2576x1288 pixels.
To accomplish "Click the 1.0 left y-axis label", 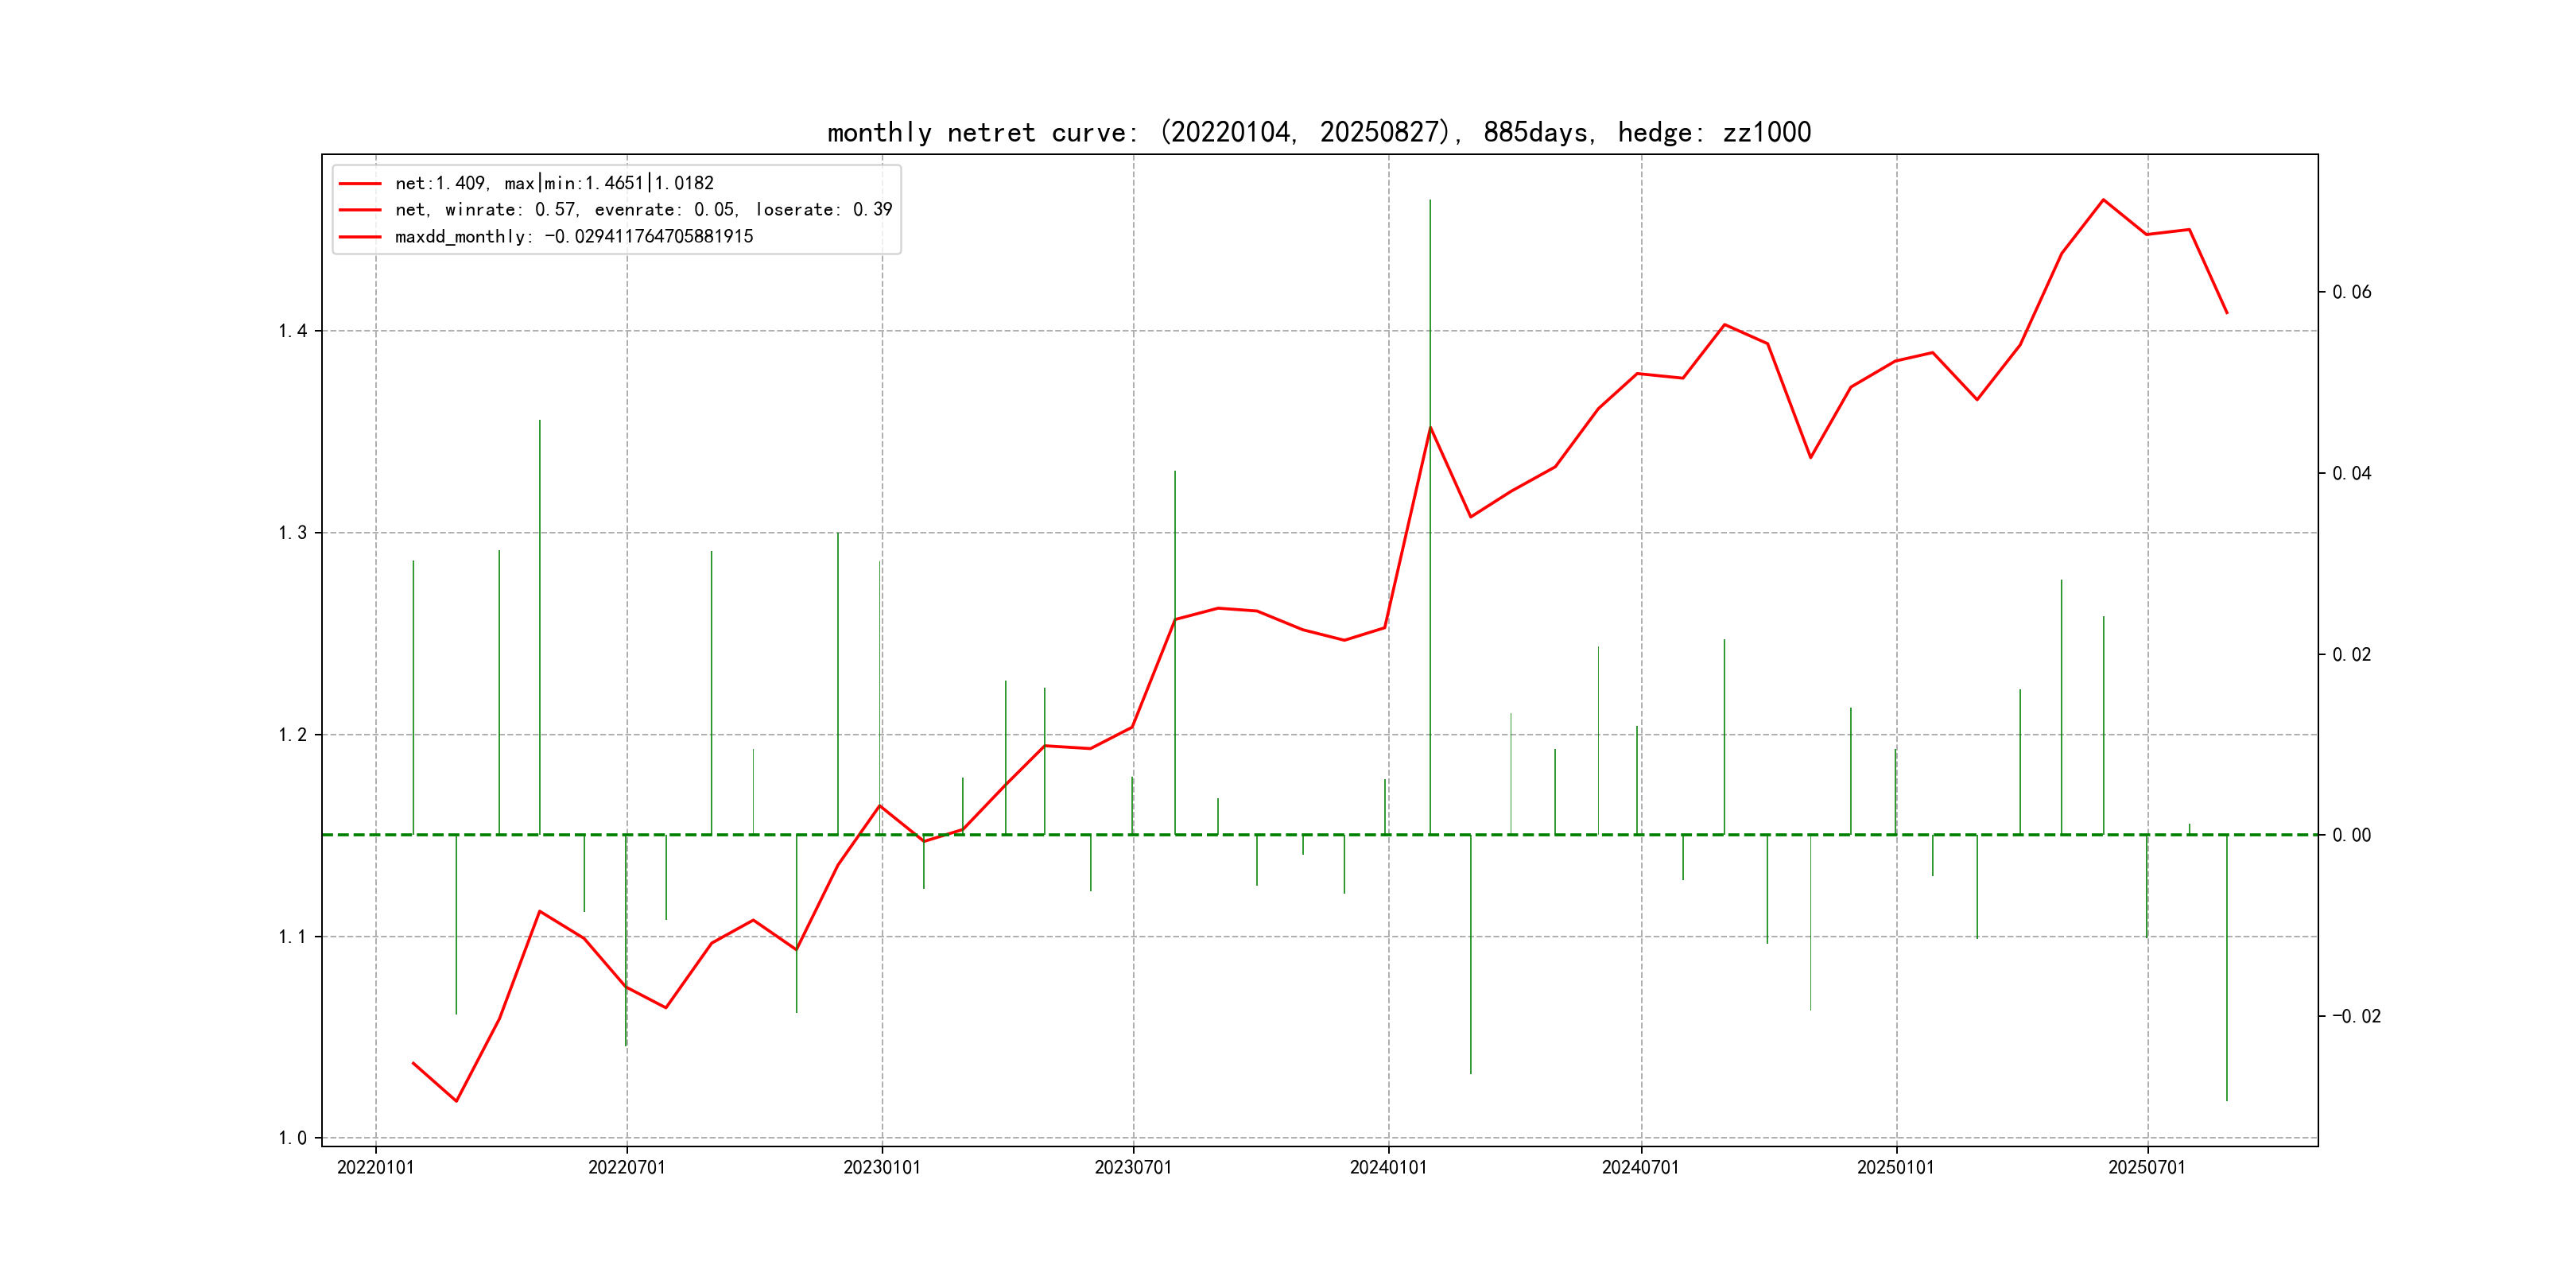I will click(293, 1138).
